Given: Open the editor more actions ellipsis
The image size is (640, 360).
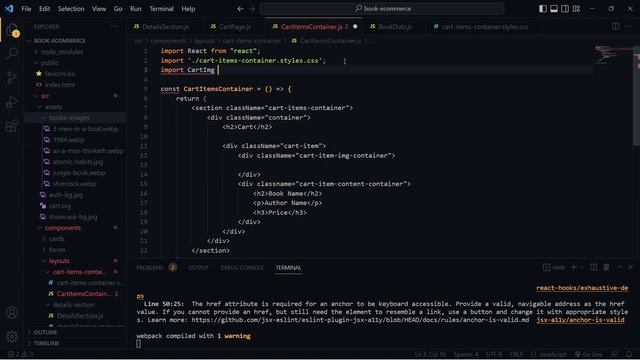Looking at the screenshot, I should (629, 27).
